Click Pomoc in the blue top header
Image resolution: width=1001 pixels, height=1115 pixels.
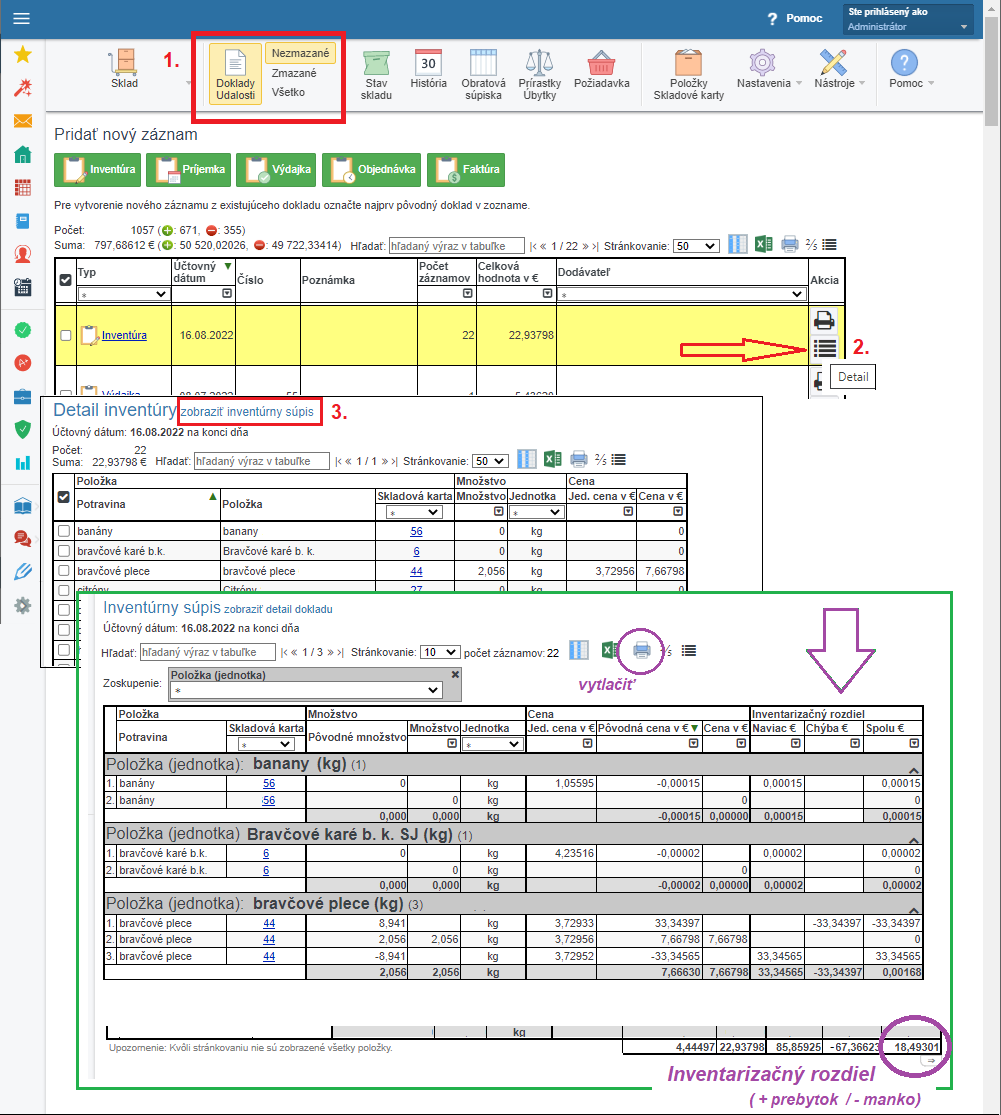(x=796, y=18)
